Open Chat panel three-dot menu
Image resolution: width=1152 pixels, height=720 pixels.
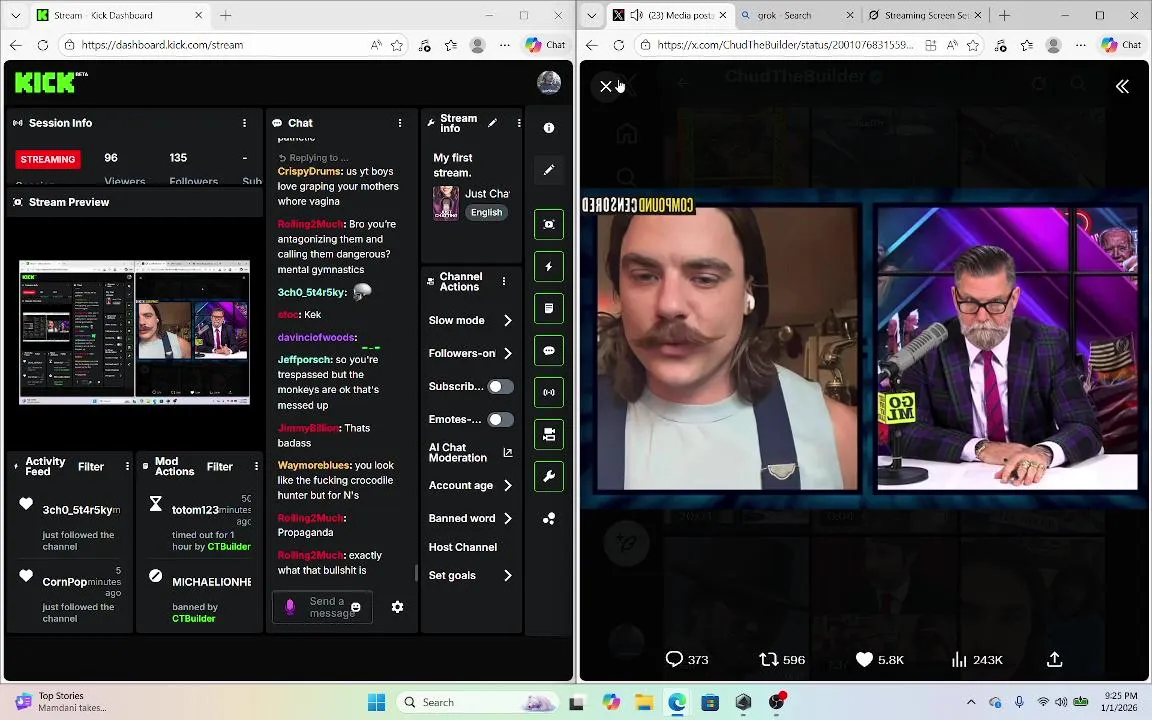[x=400, y=123]
